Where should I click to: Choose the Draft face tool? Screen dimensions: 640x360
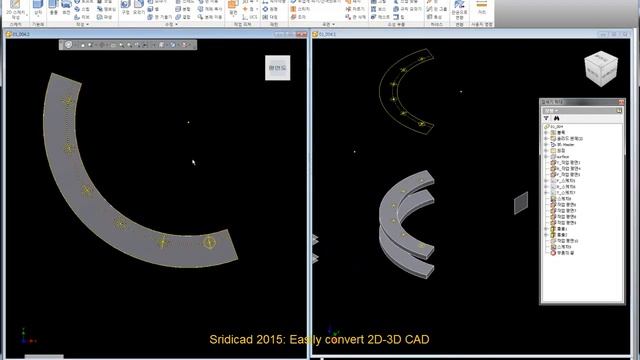coord(160,17)
